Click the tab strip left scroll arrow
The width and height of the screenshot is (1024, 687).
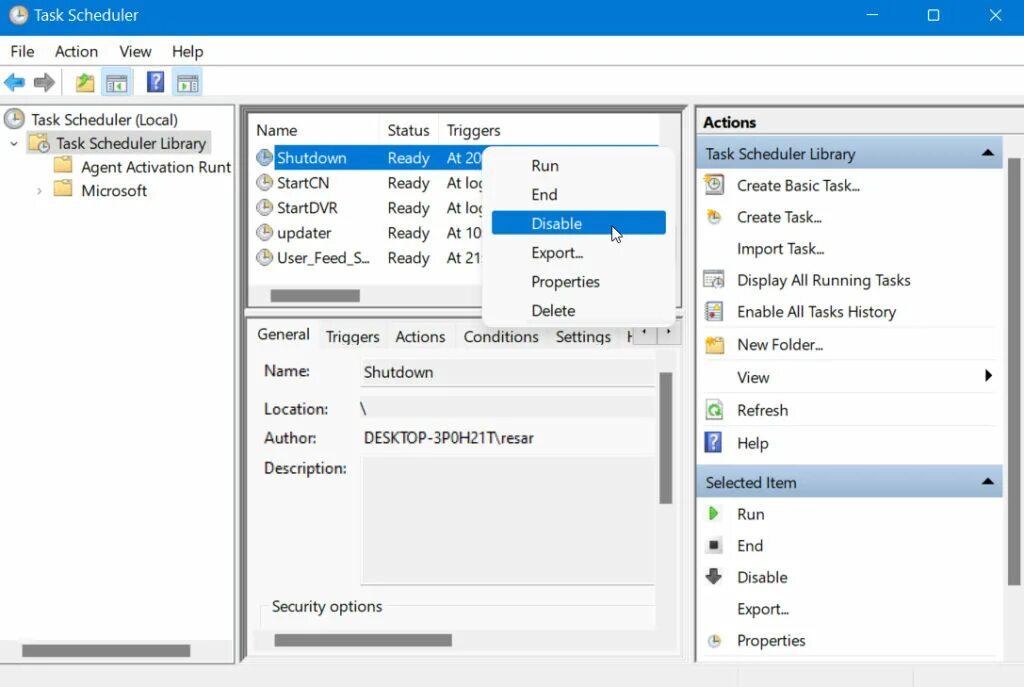(x=645, y=333)
